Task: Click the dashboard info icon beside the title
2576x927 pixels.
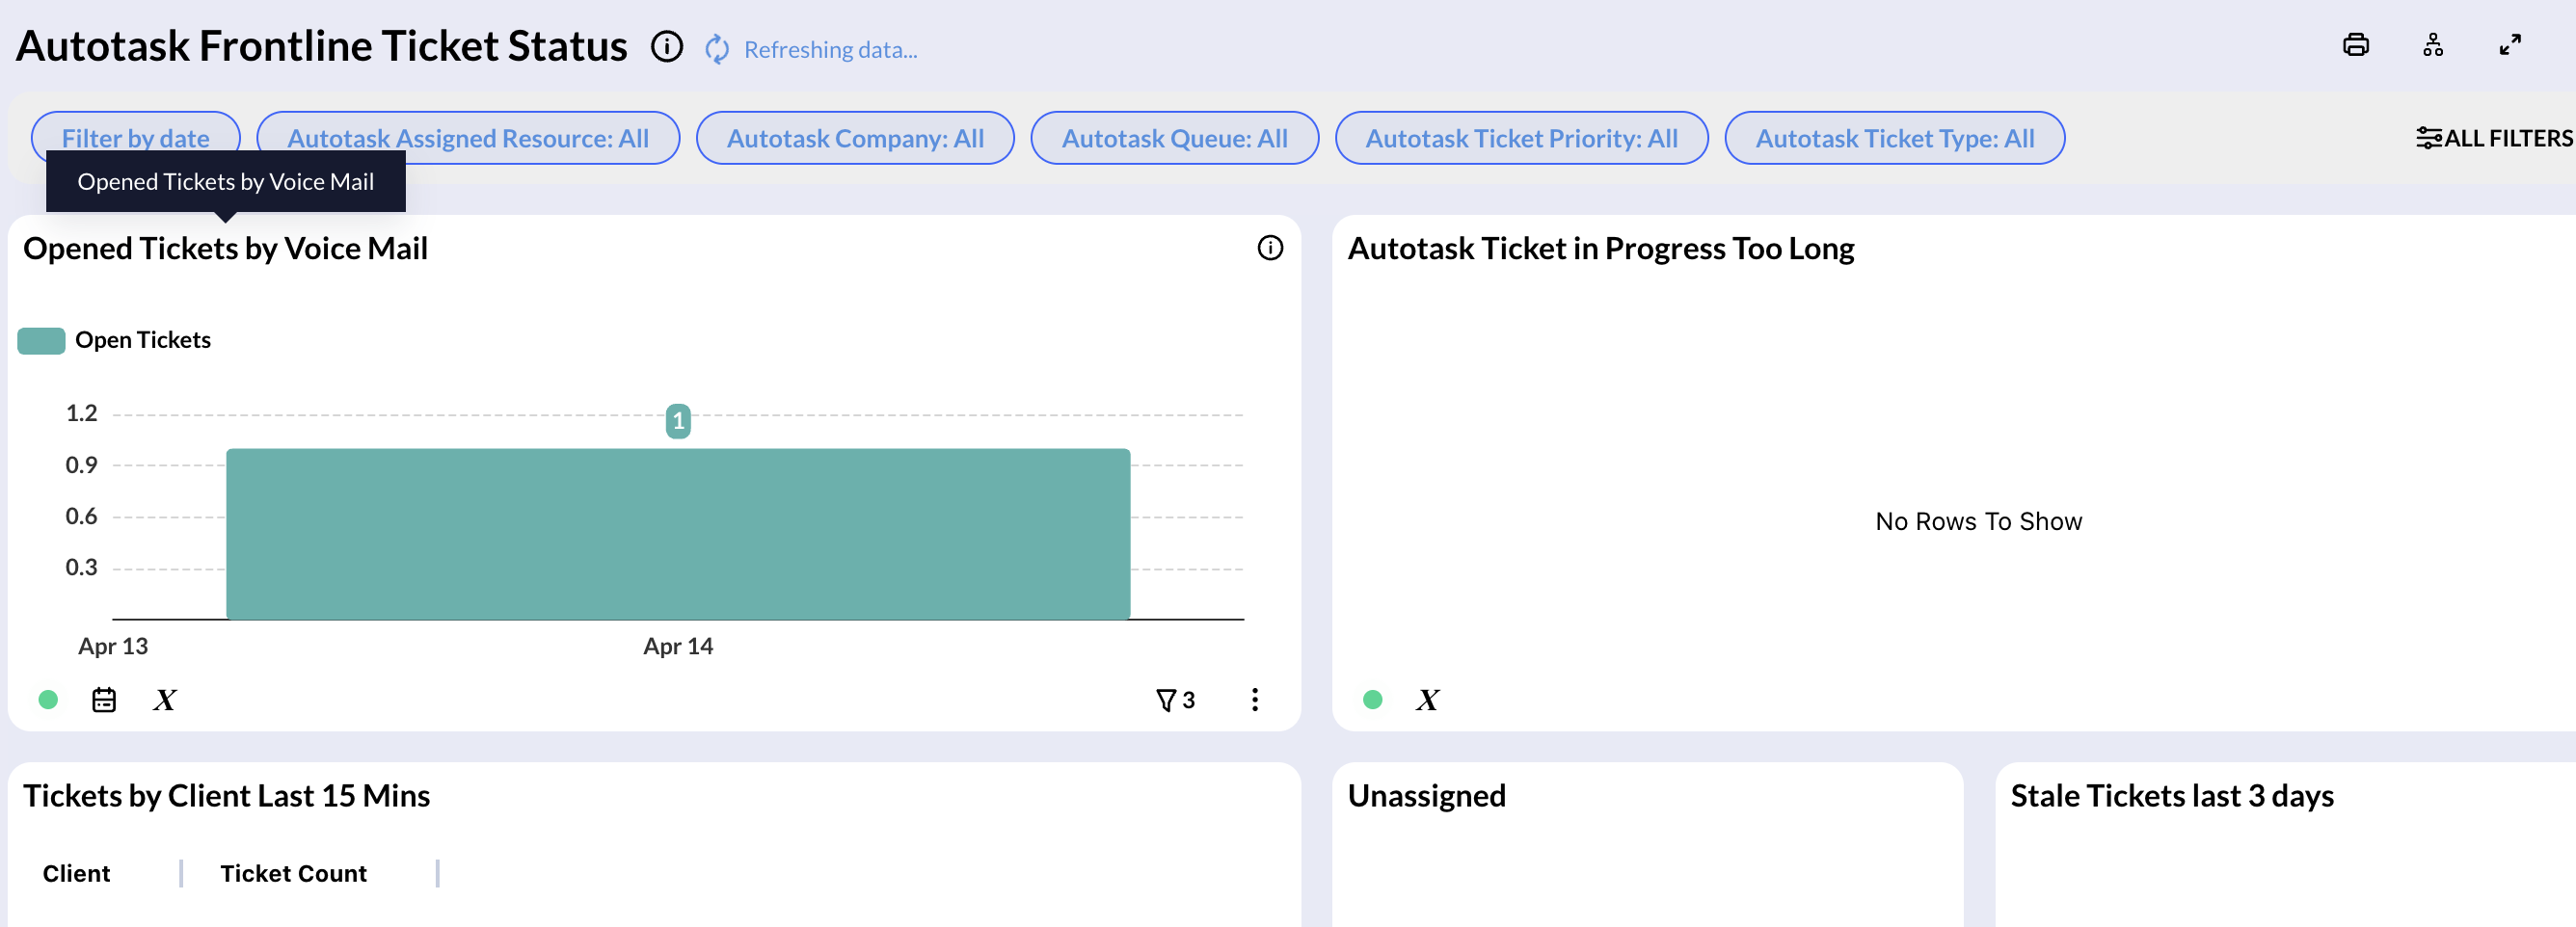Action: [667, 46]
